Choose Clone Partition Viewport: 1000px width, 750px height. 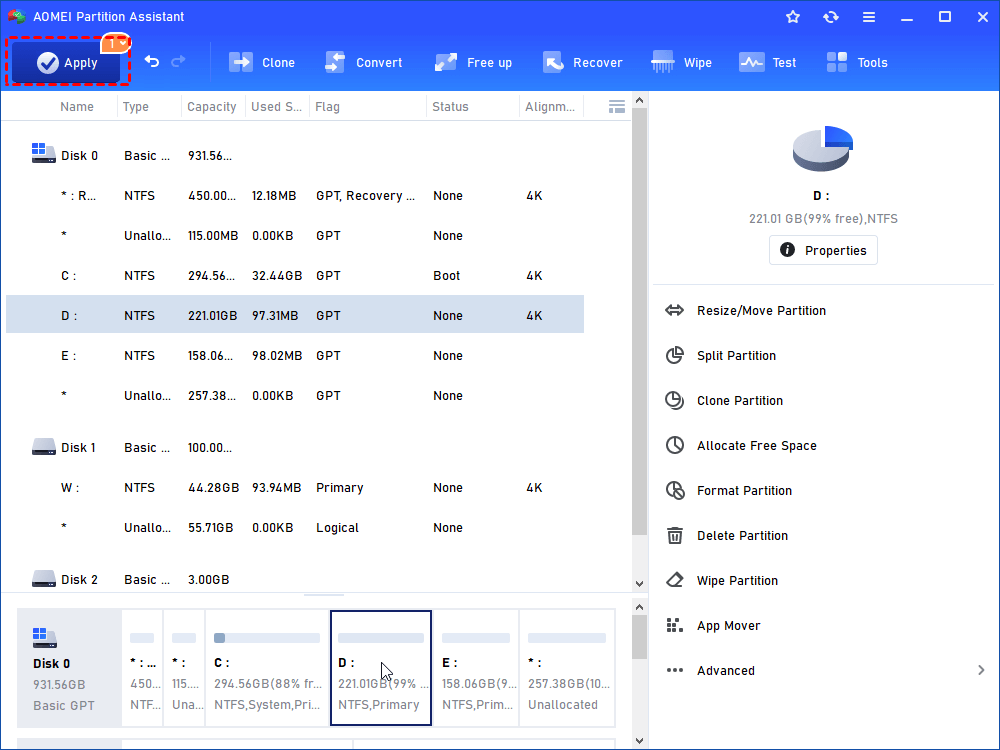[x=724, y=401]
